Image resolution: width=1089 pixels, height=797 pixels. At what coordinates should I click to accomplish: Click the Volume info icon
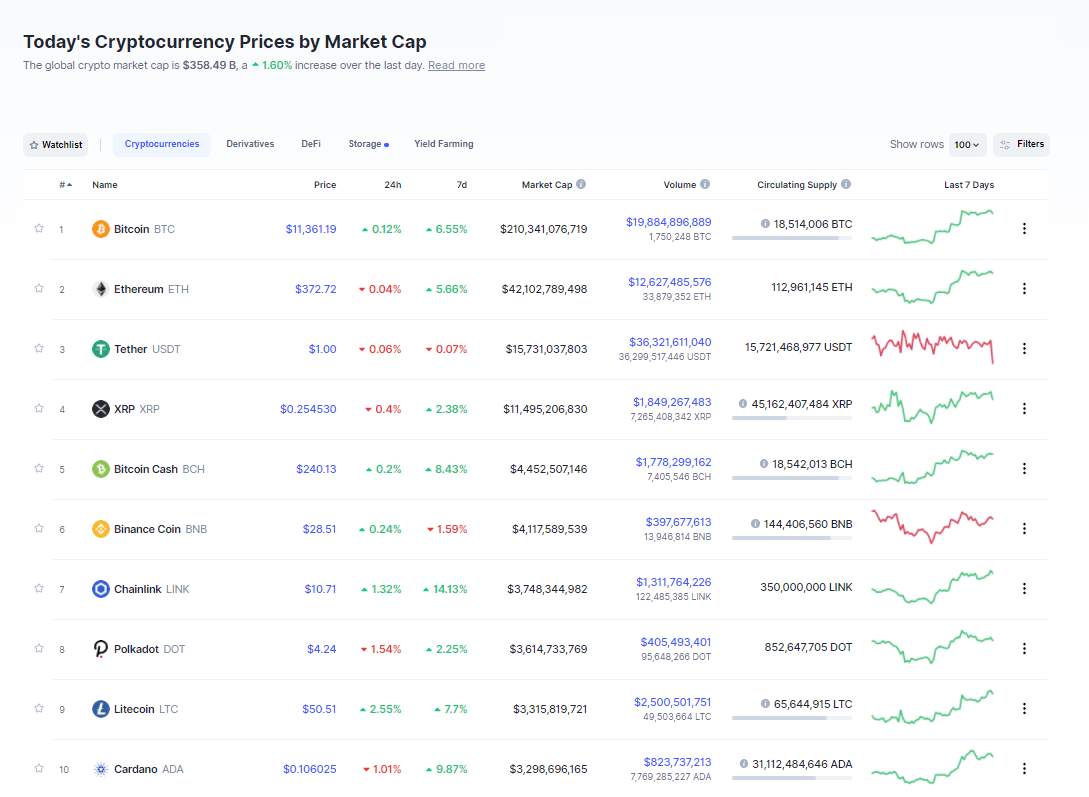pyautogui.click(x=705, y=184)
